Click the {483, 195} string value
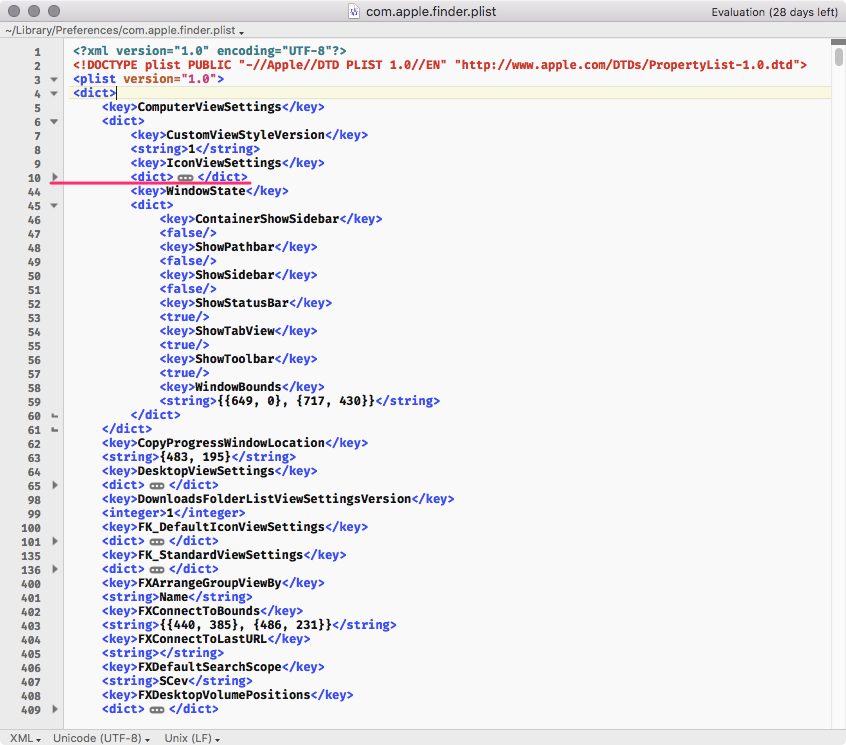 pyautogui.click(x=195, y=457)
